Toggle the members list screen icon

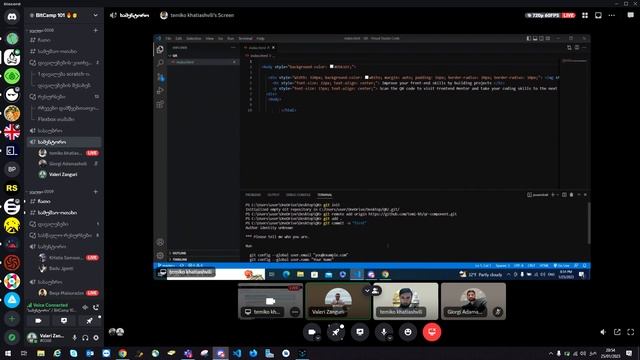[x=598, y=15]
